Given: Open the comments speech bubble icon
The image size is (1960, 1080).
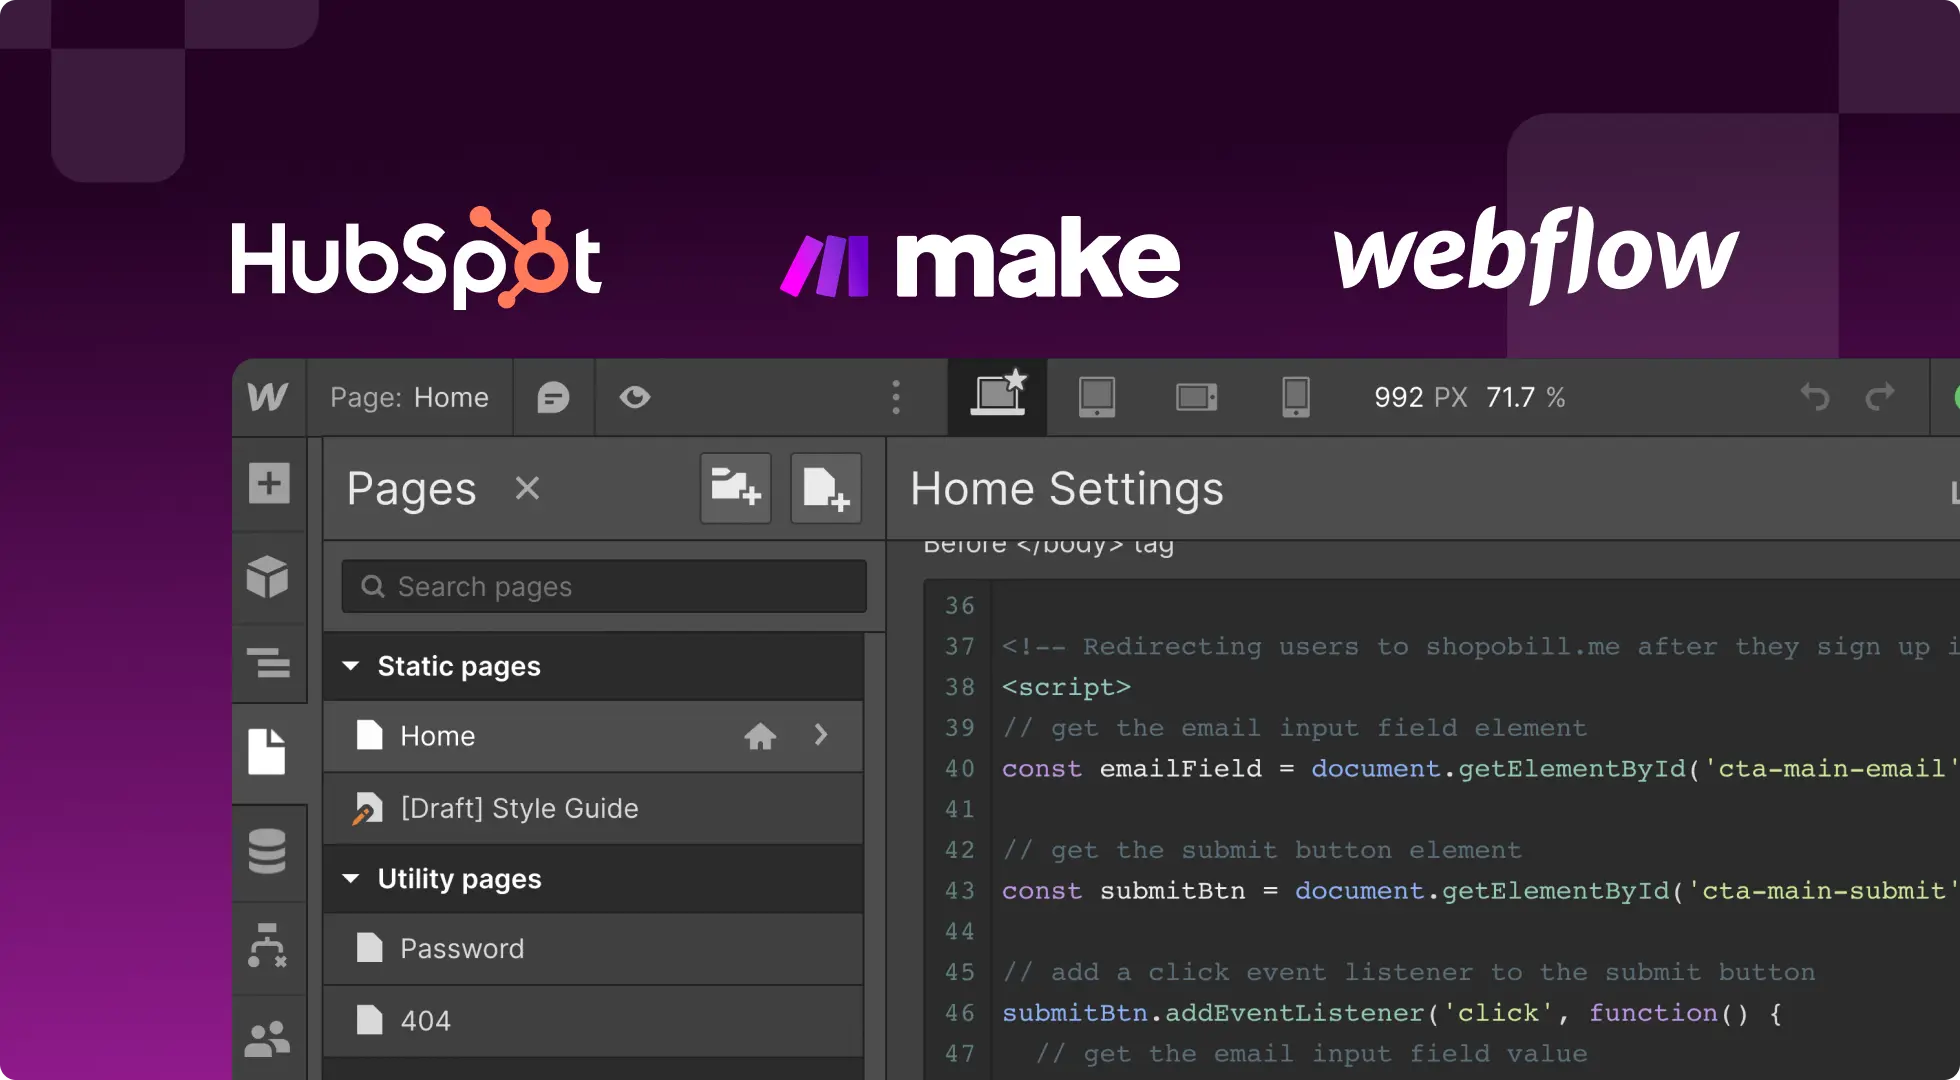Looking at the screenshot, I should [553, 398].
